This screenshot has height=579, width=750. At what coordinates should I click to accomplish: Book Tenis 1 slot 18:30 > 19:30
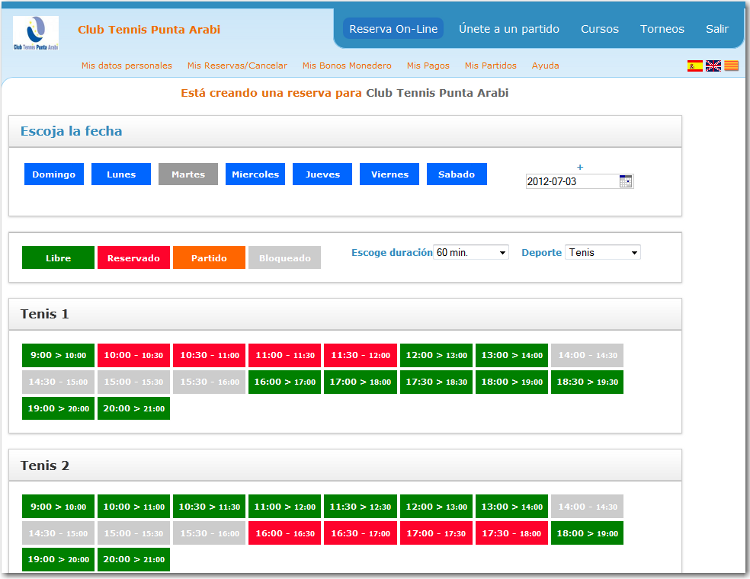pyautogui.click(x=587, y=382)
